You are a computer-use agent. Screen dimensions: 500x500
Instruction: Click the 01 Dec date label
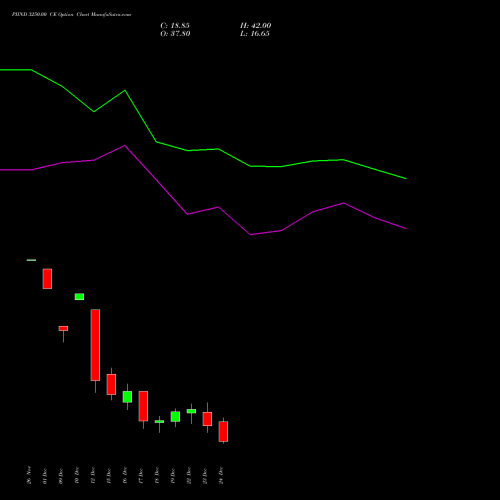pos(45,476)
